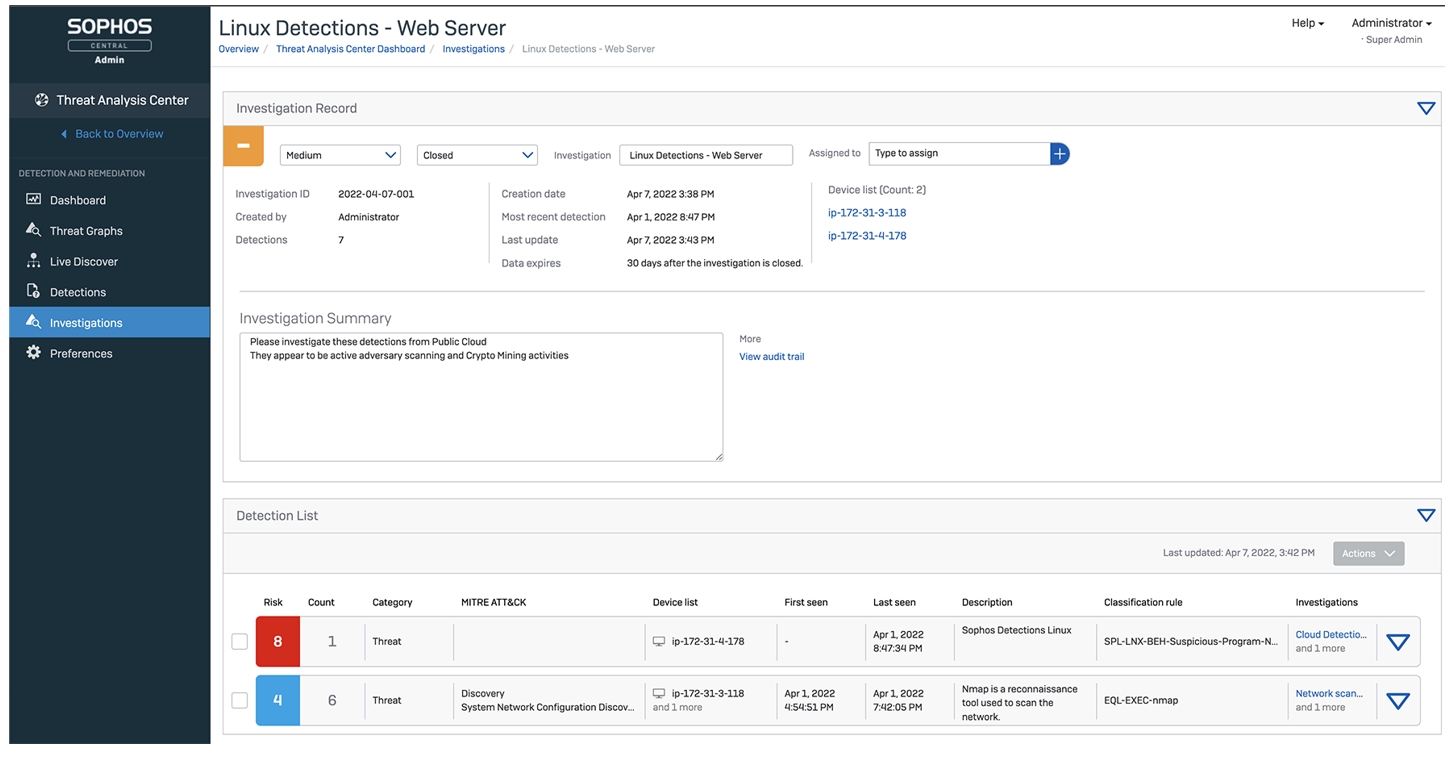
Task: Click the orange minus priority indicator
Action: tap(243, 146)
